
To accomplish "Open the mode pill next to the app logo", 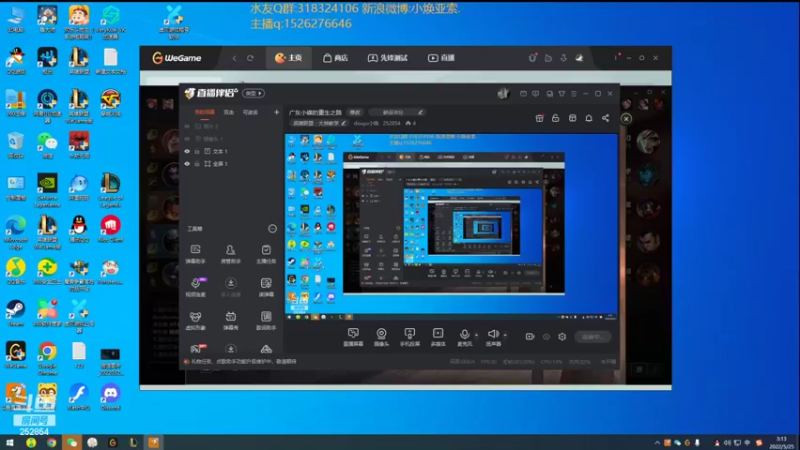I will (254, 93).
